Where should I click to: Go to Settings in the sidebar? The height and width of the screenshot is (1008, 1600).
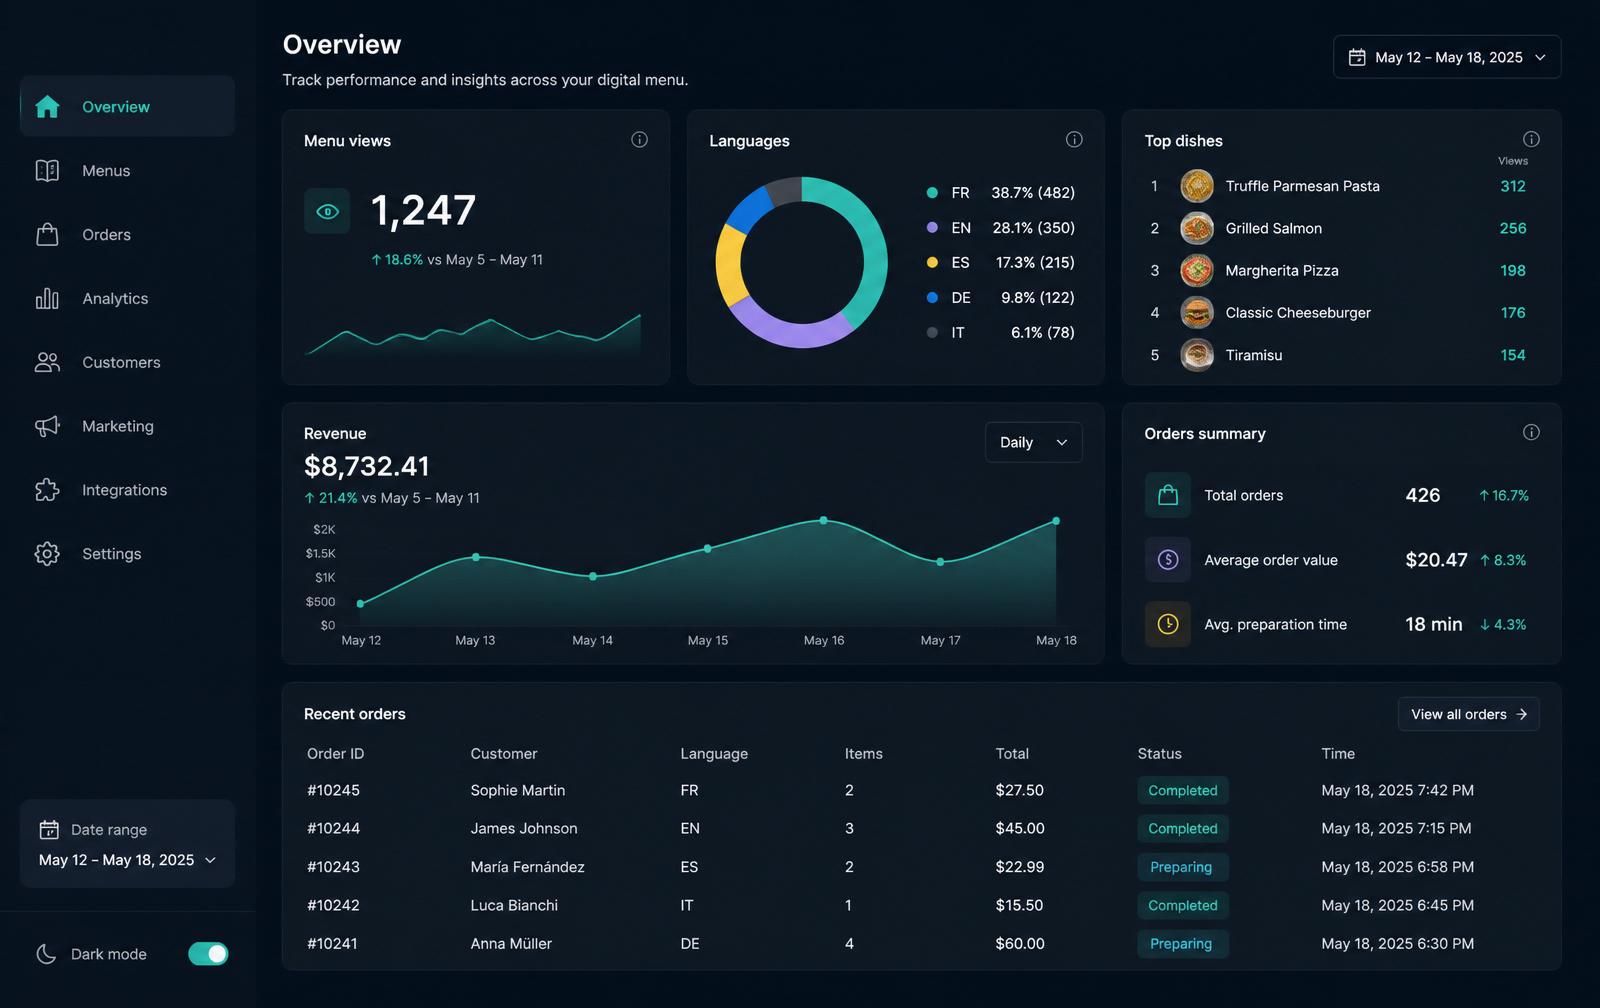point(127,554)
